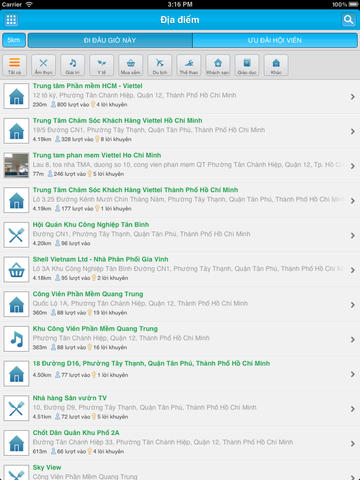The image size is (360, 480).
Task: Select the Y tế category filter
Action: click(x=102, y=65)
